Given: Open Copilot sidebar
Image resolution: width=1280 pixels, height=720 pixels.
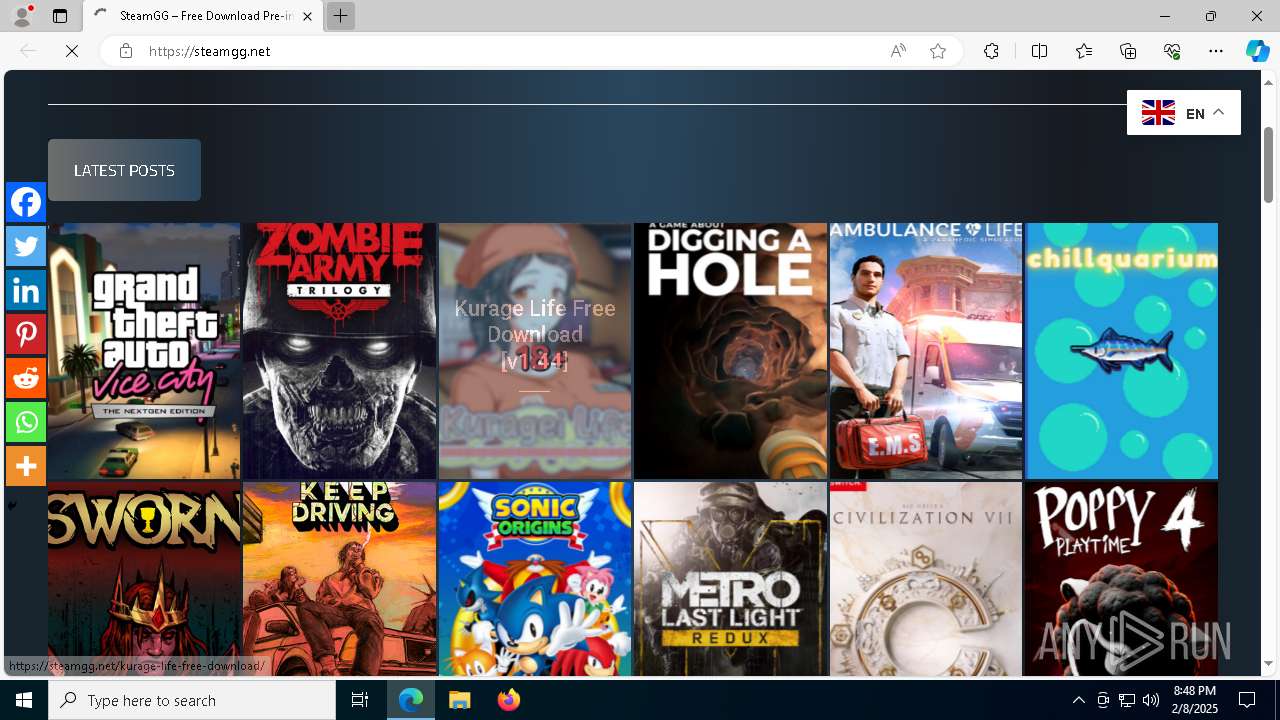Looking at the screenshot, I should tap(1257, 51).
